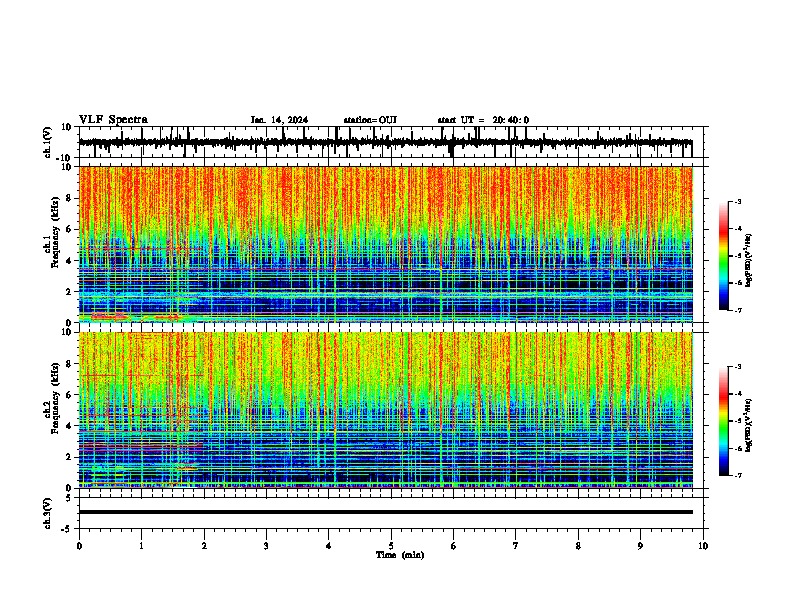Click the time axis tick label "3"
Viewport: 792px width, 612px height.
point(266,546)
